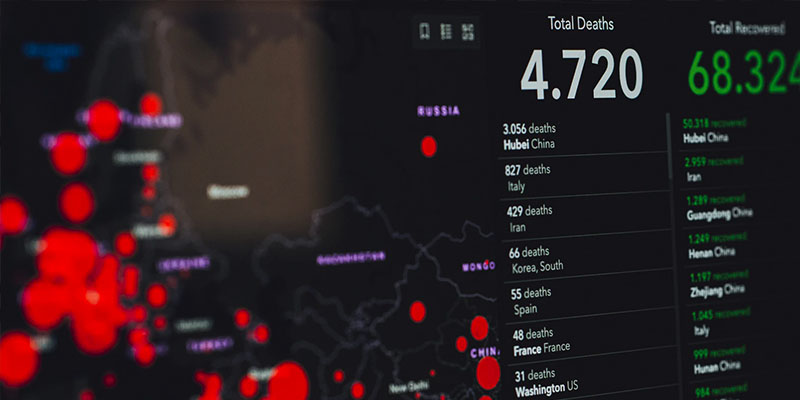Click the CHINA map label

tap(485, 353)
